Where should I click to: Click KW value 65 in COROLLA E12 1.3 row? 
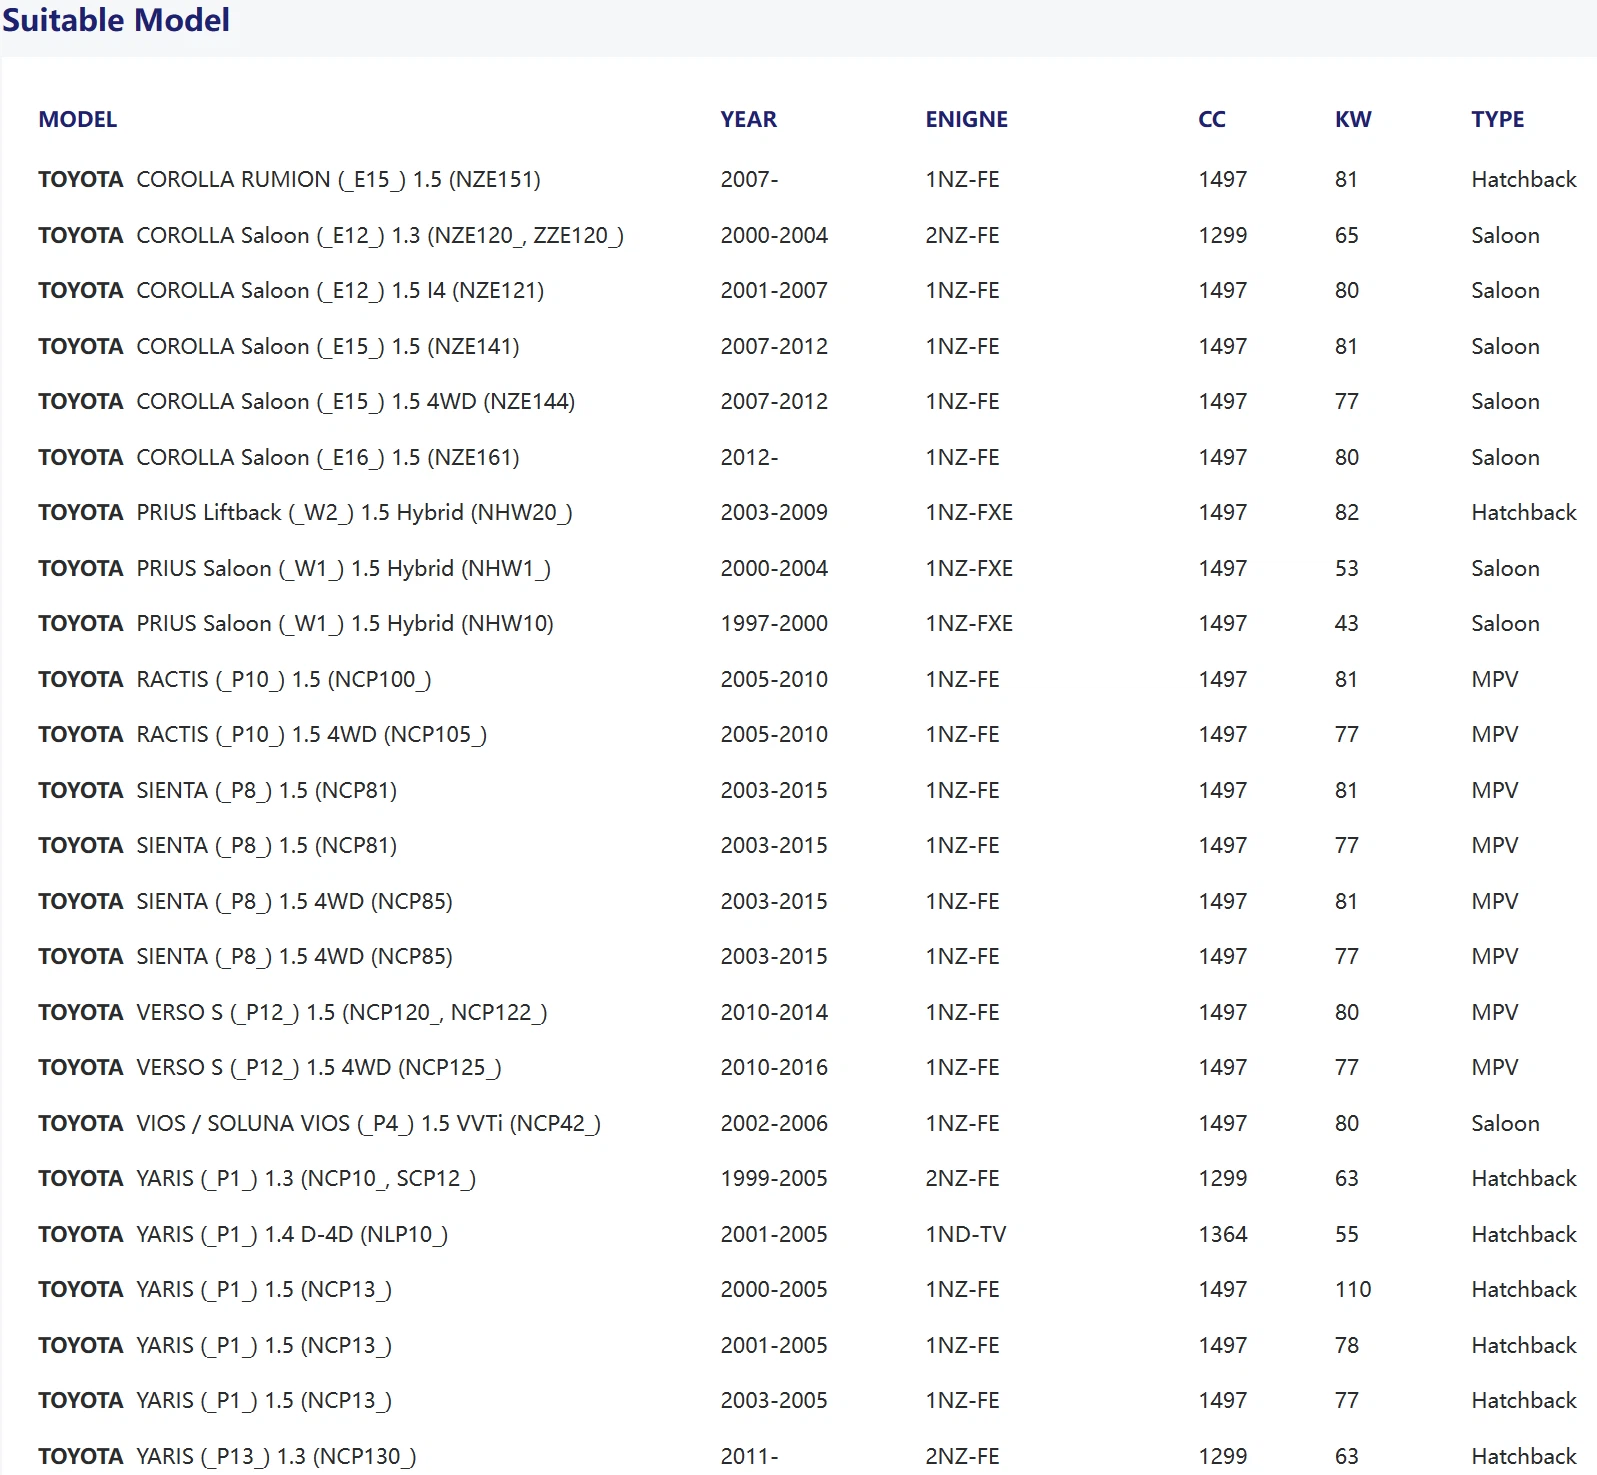click(1347, 236)
